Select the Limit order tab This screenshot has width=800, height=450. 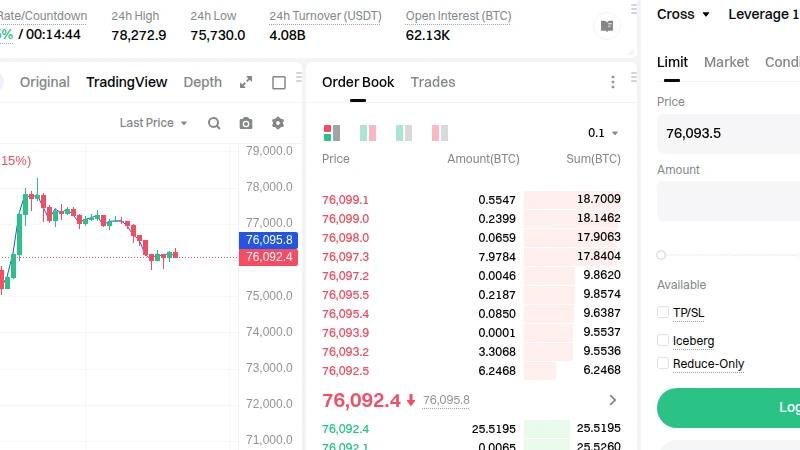coord(672,62)
